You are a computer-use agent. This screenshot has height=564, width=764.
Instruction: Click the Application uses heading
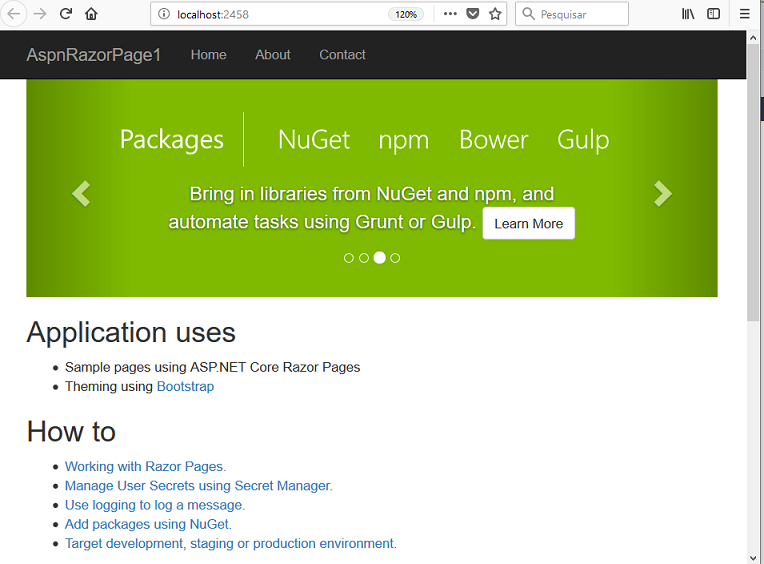point(131,333)
